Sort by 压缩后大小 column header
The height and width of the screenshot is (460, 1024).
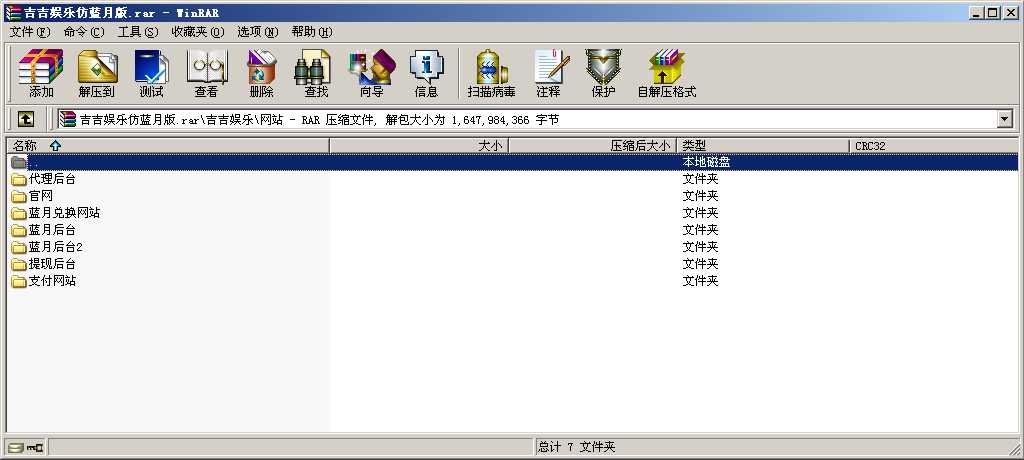pos(592,146)
